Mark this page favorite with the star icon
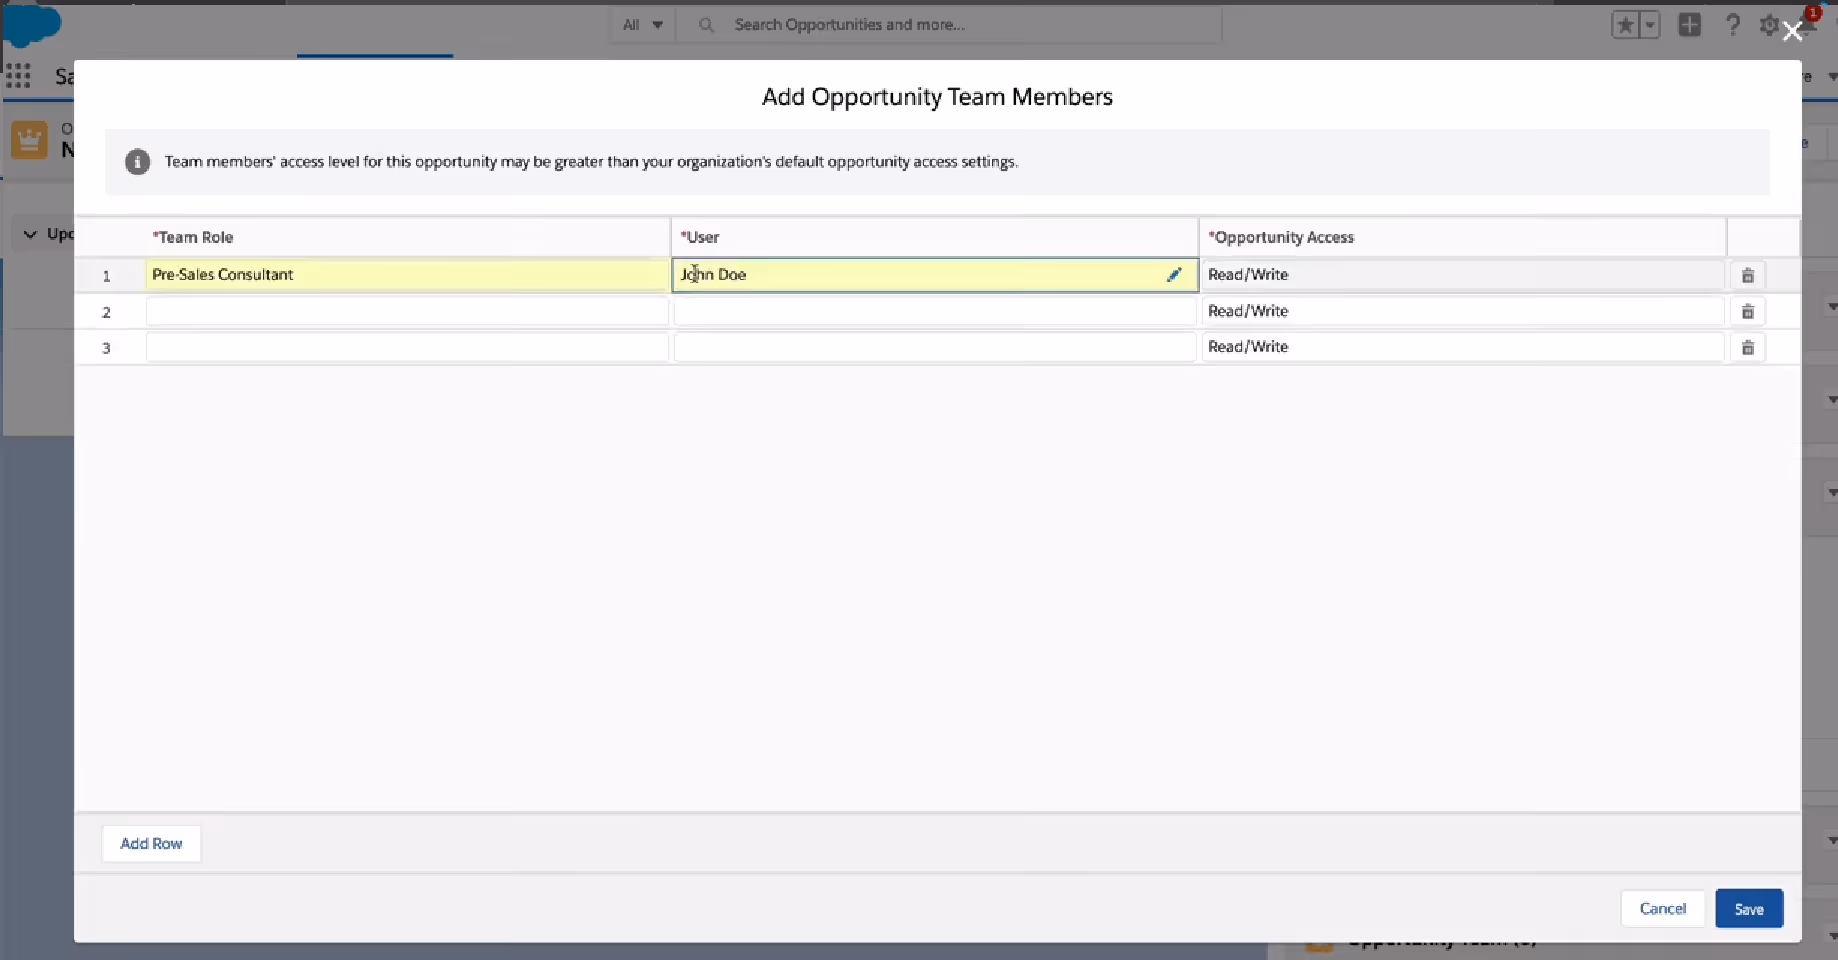 click(x=1625, y=25)
